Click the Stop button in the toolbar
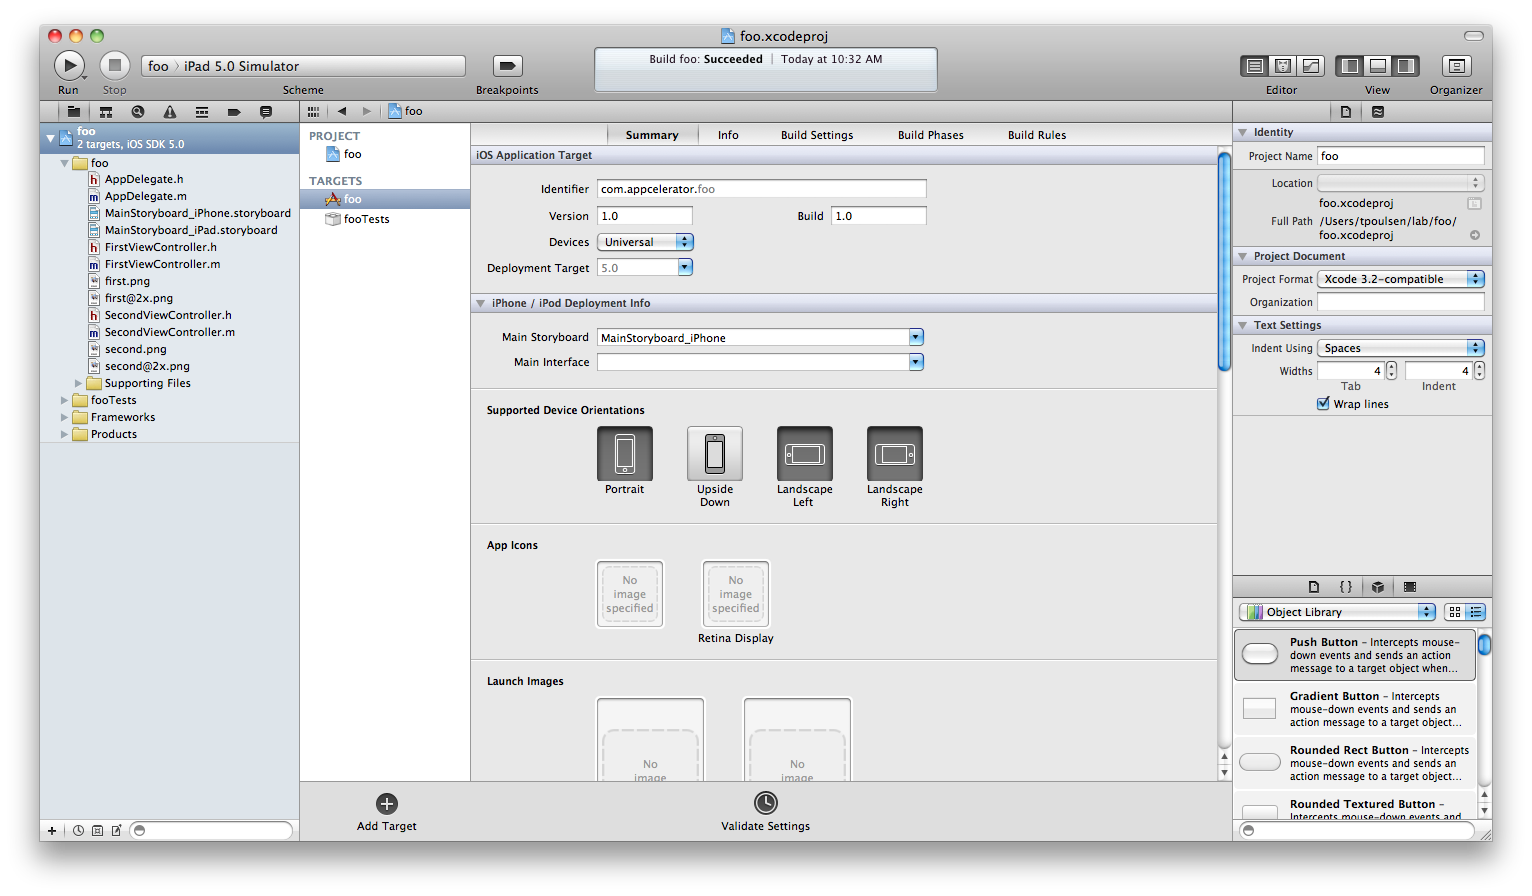Viewport: 1532px width, 896px height. click(115, 66)
